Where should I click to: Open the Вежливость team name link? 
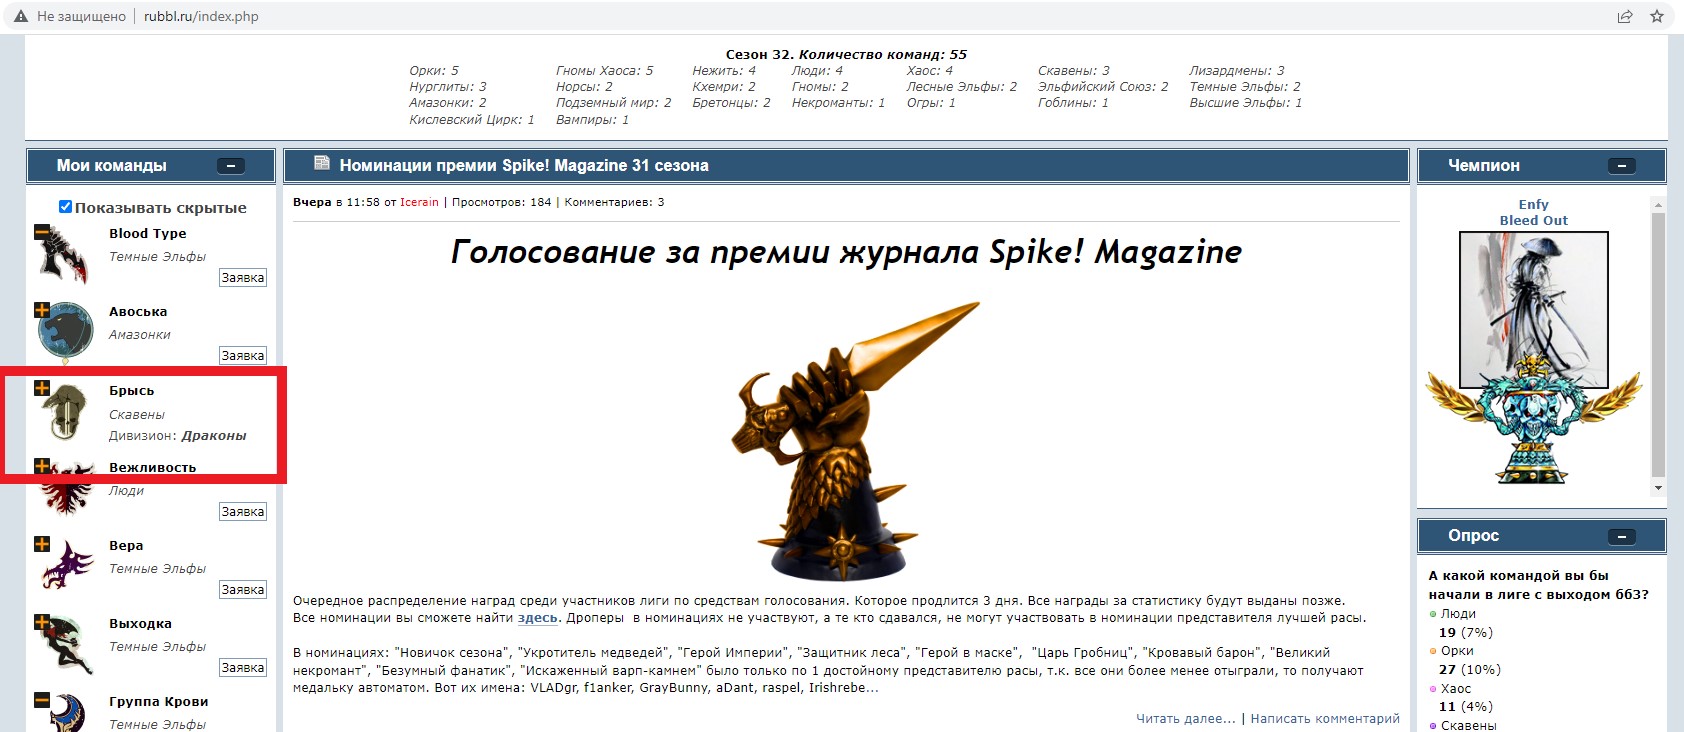click(153, 467)
